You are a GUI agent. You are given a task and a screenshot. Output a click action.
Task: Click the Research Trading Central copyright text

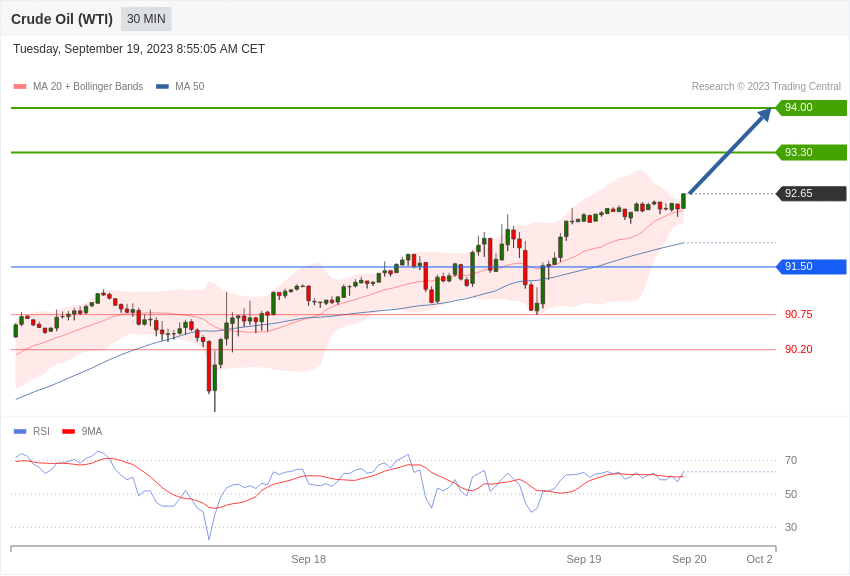[x=766, y=87]
